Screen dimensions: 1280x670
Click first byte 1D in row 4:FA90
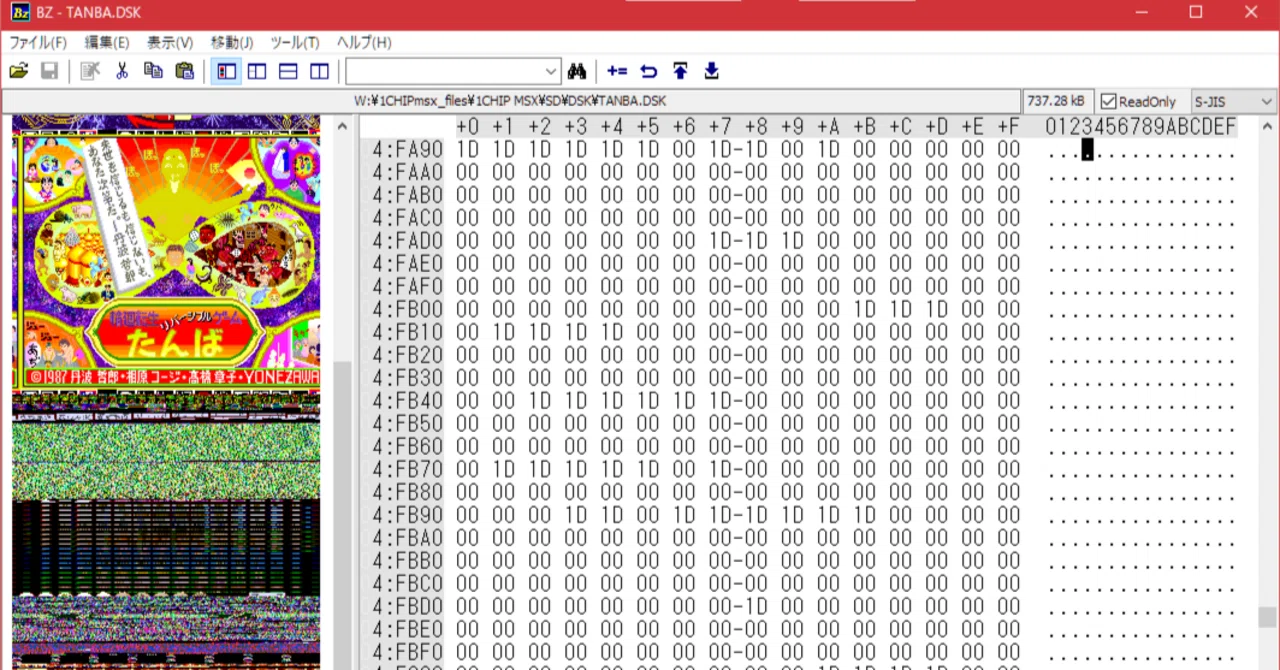coord(467,149)
